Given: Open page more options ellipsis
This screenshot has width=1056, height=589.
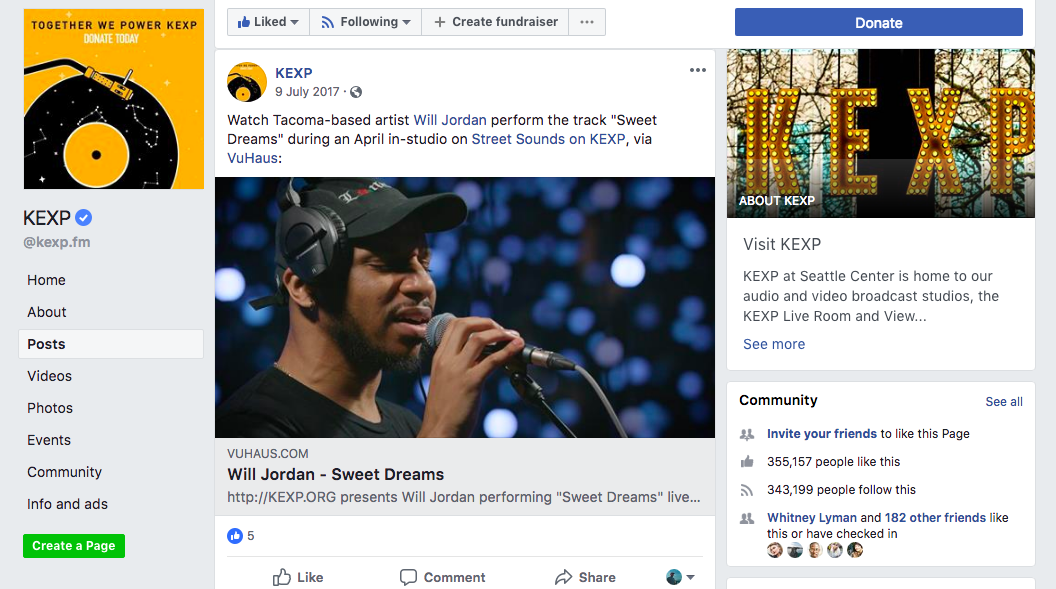Looking at the screenshot, I should (587, 22).
